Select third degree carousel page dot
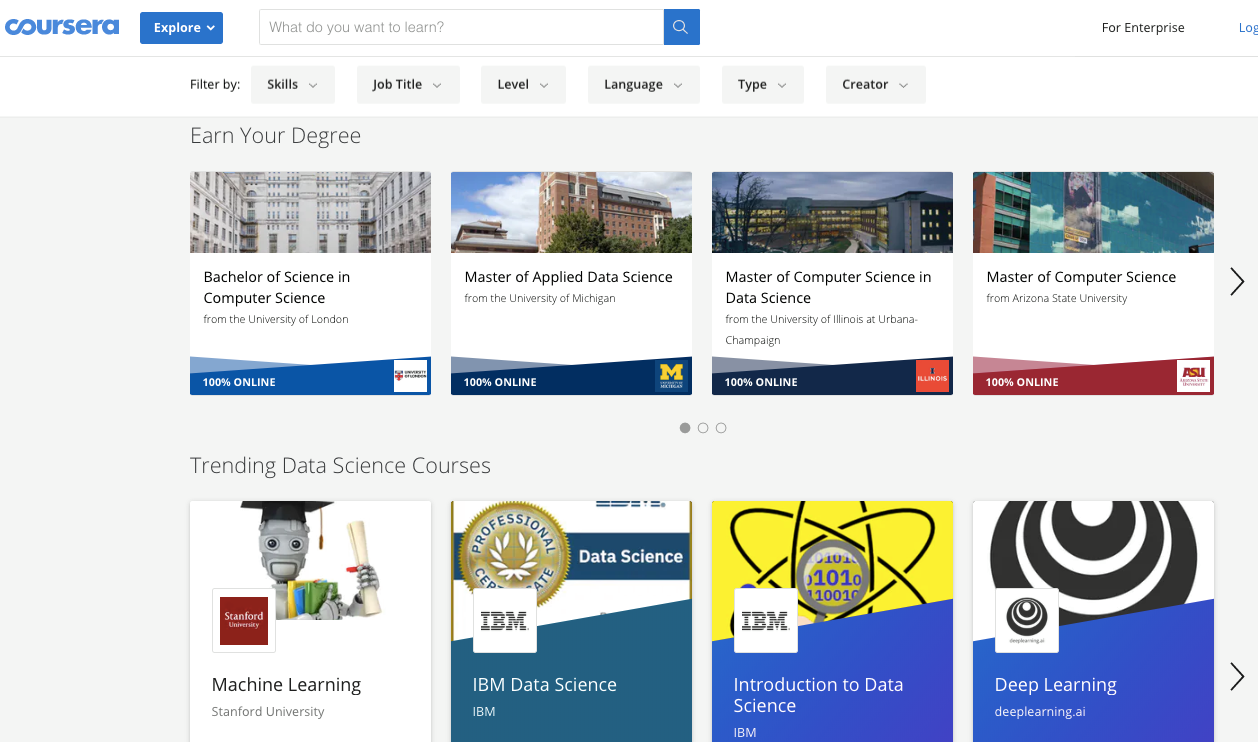The image size is (1258, 742). point(721,428)
